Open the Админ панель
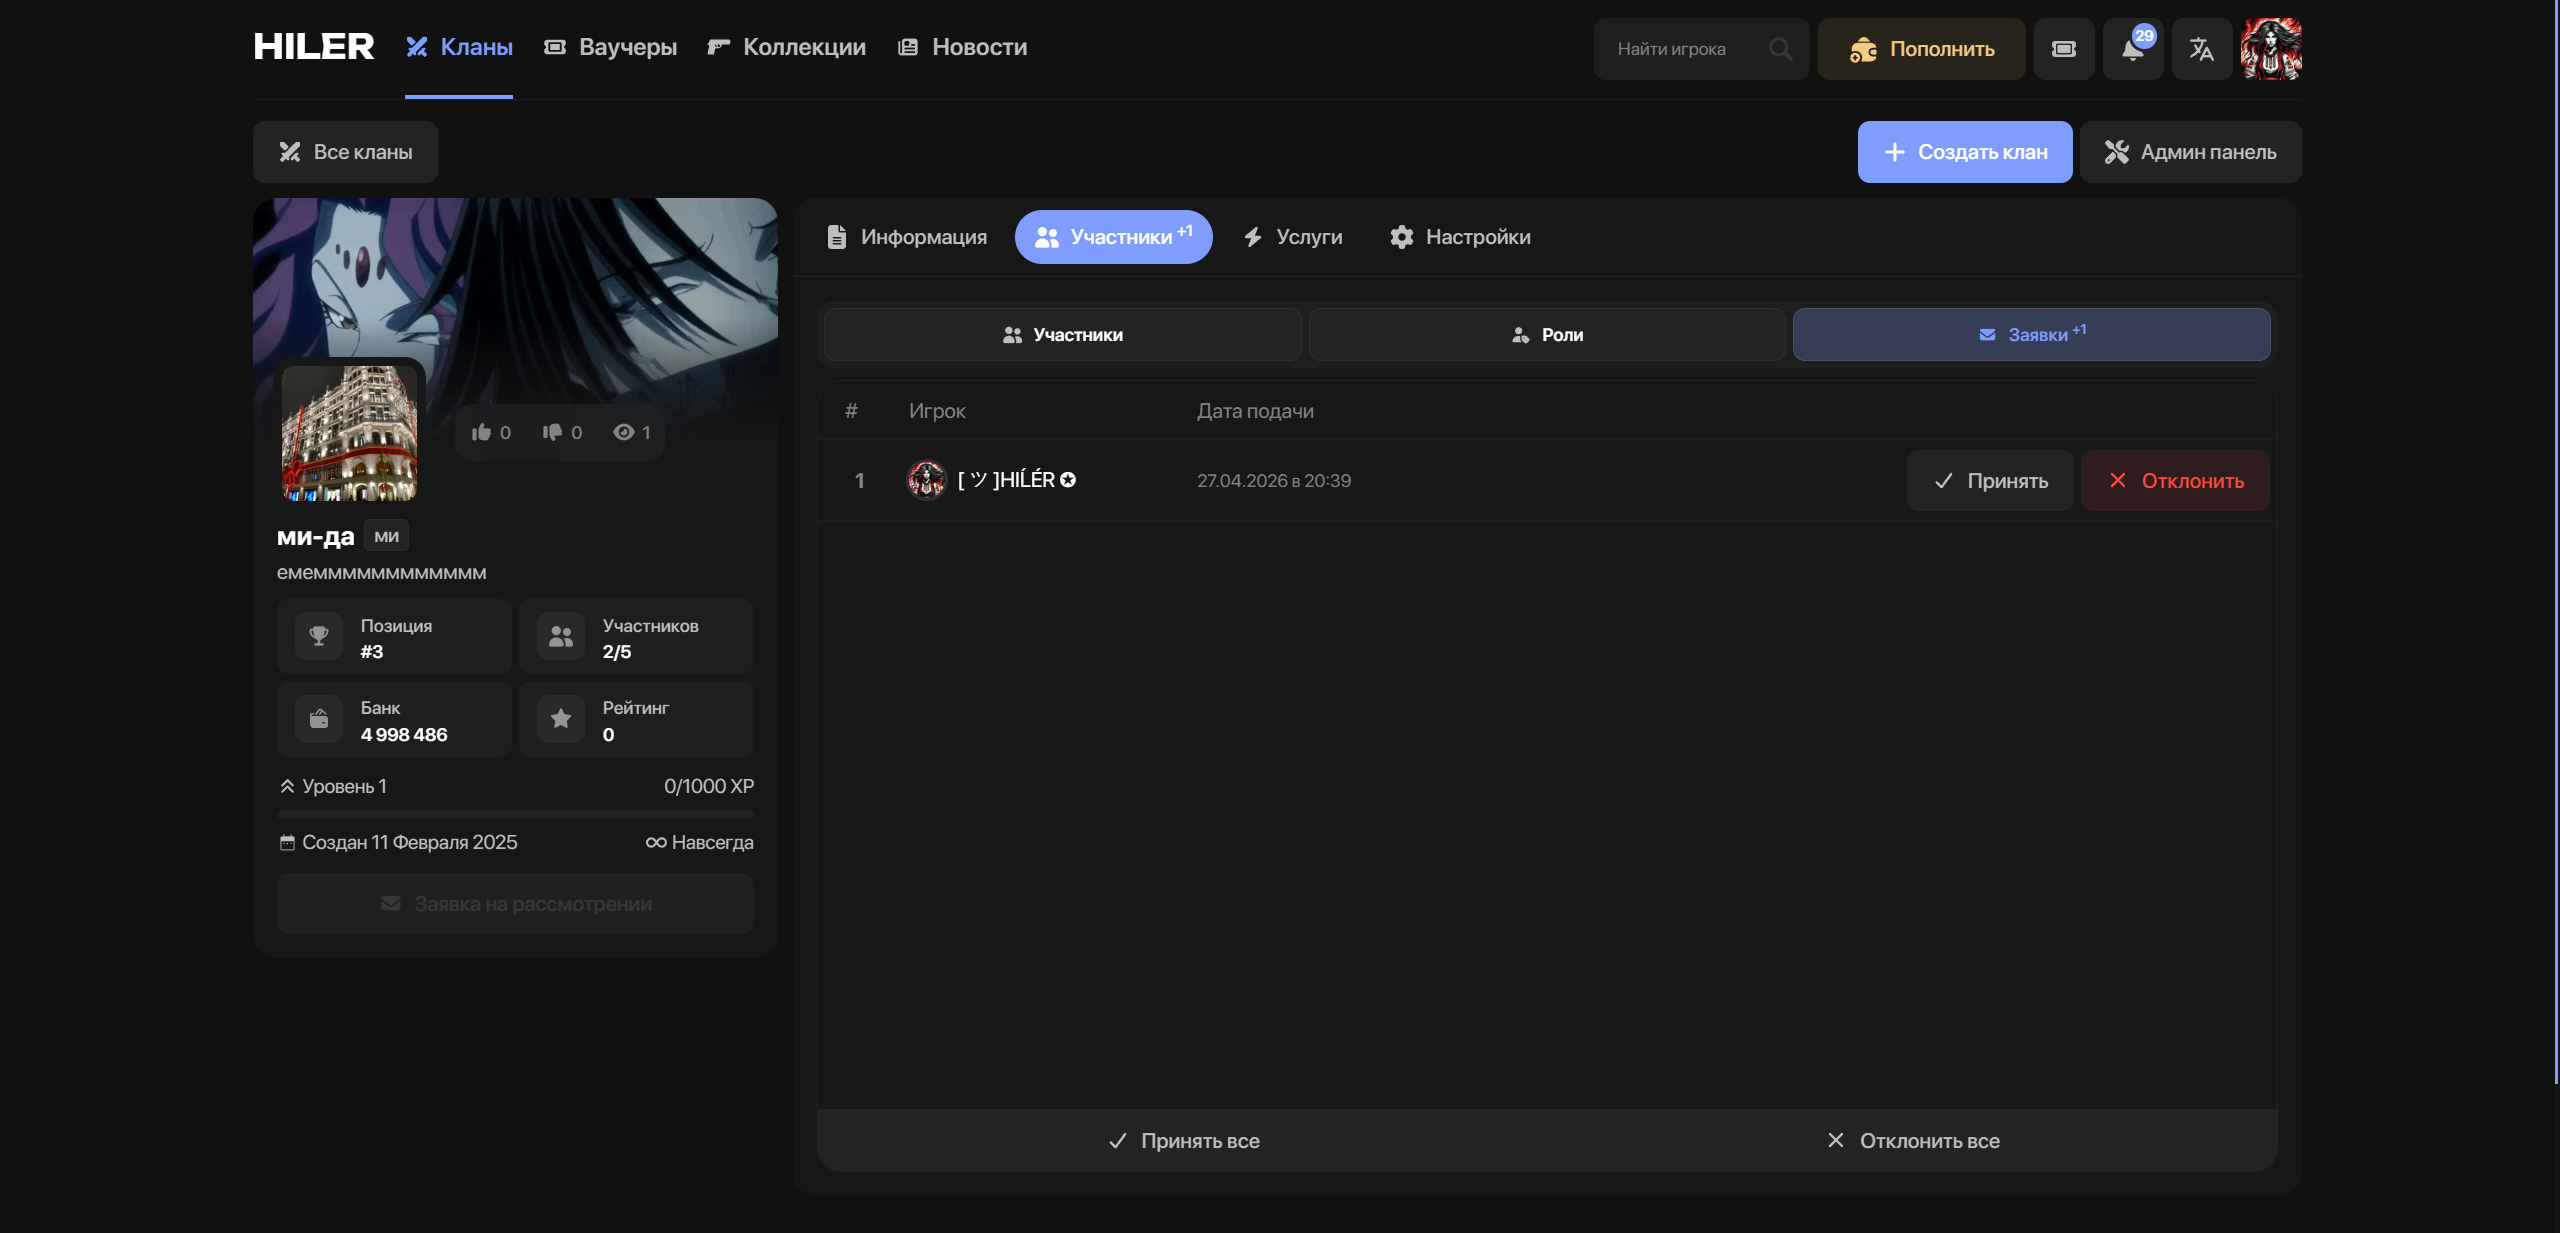The height and width of the screenshot is (1233, 2560). 2191,152
